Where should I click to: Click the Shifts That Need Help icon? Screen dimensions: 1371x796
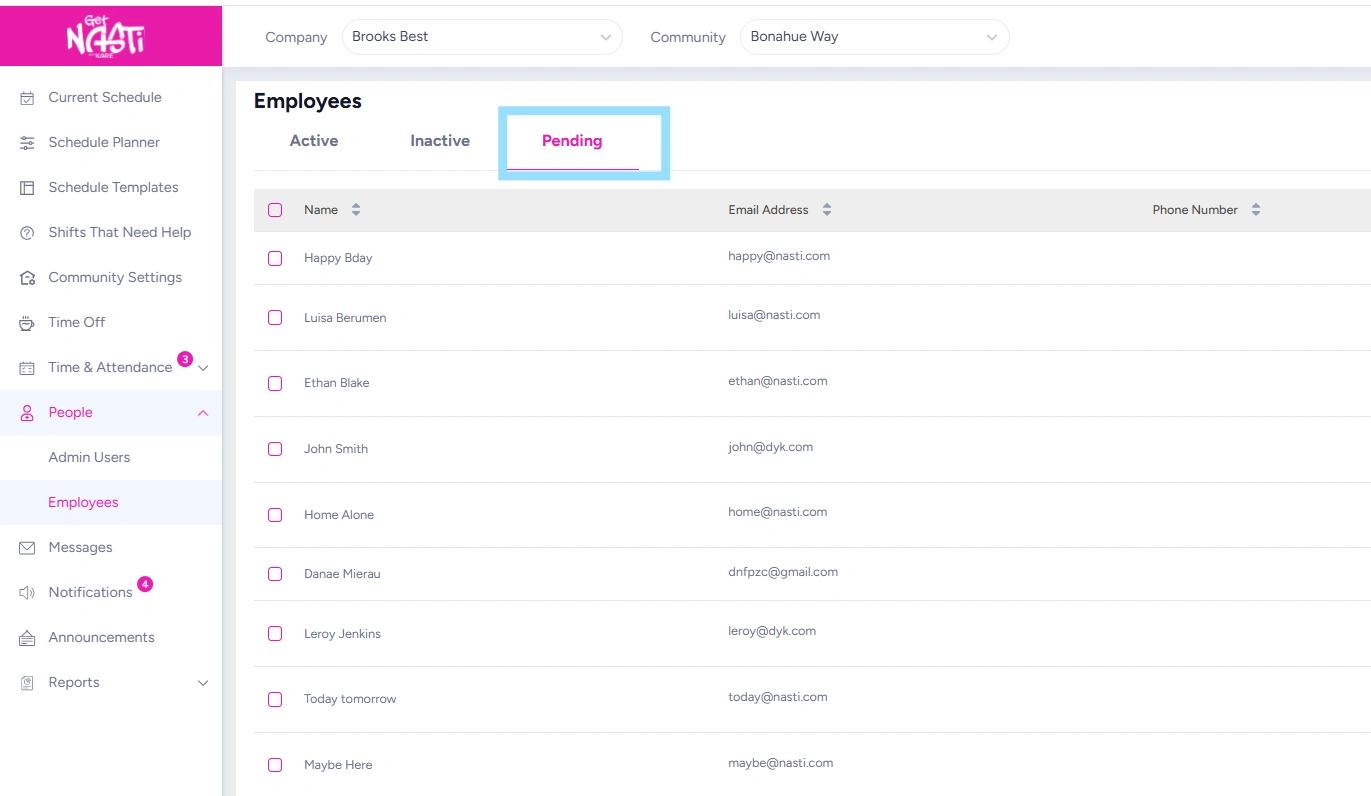pyautogui.click(x=27, y=233)
